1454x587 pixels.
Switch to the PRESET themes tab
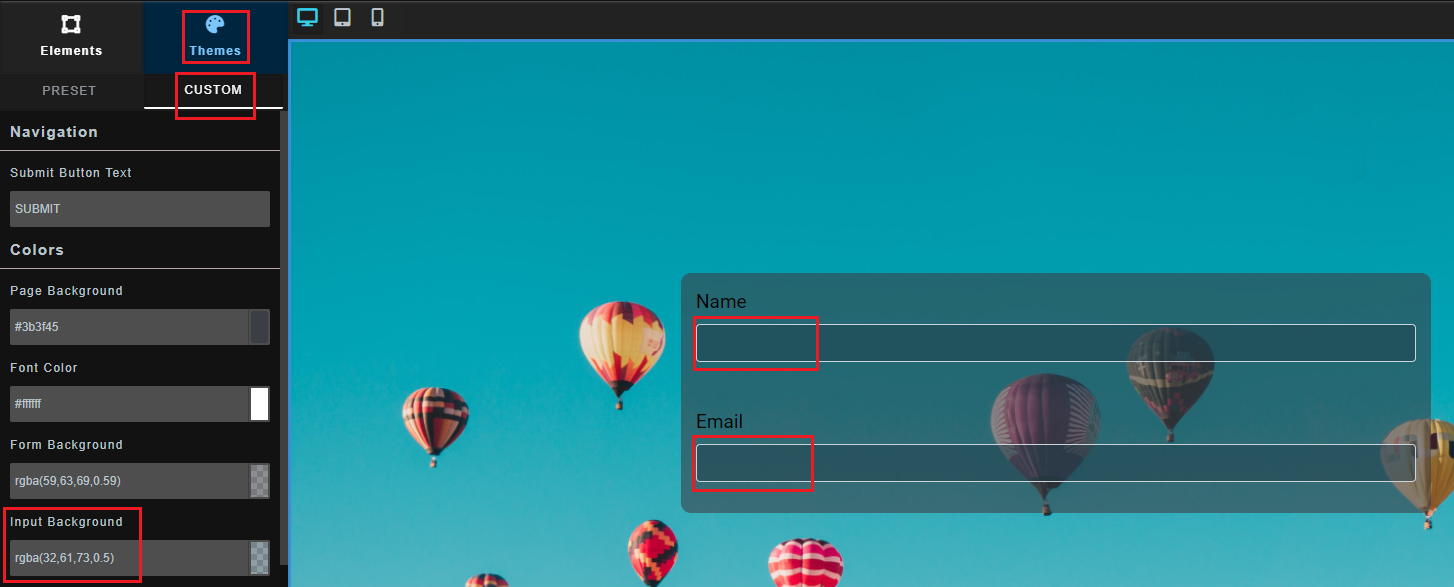[x=69, y=90]
